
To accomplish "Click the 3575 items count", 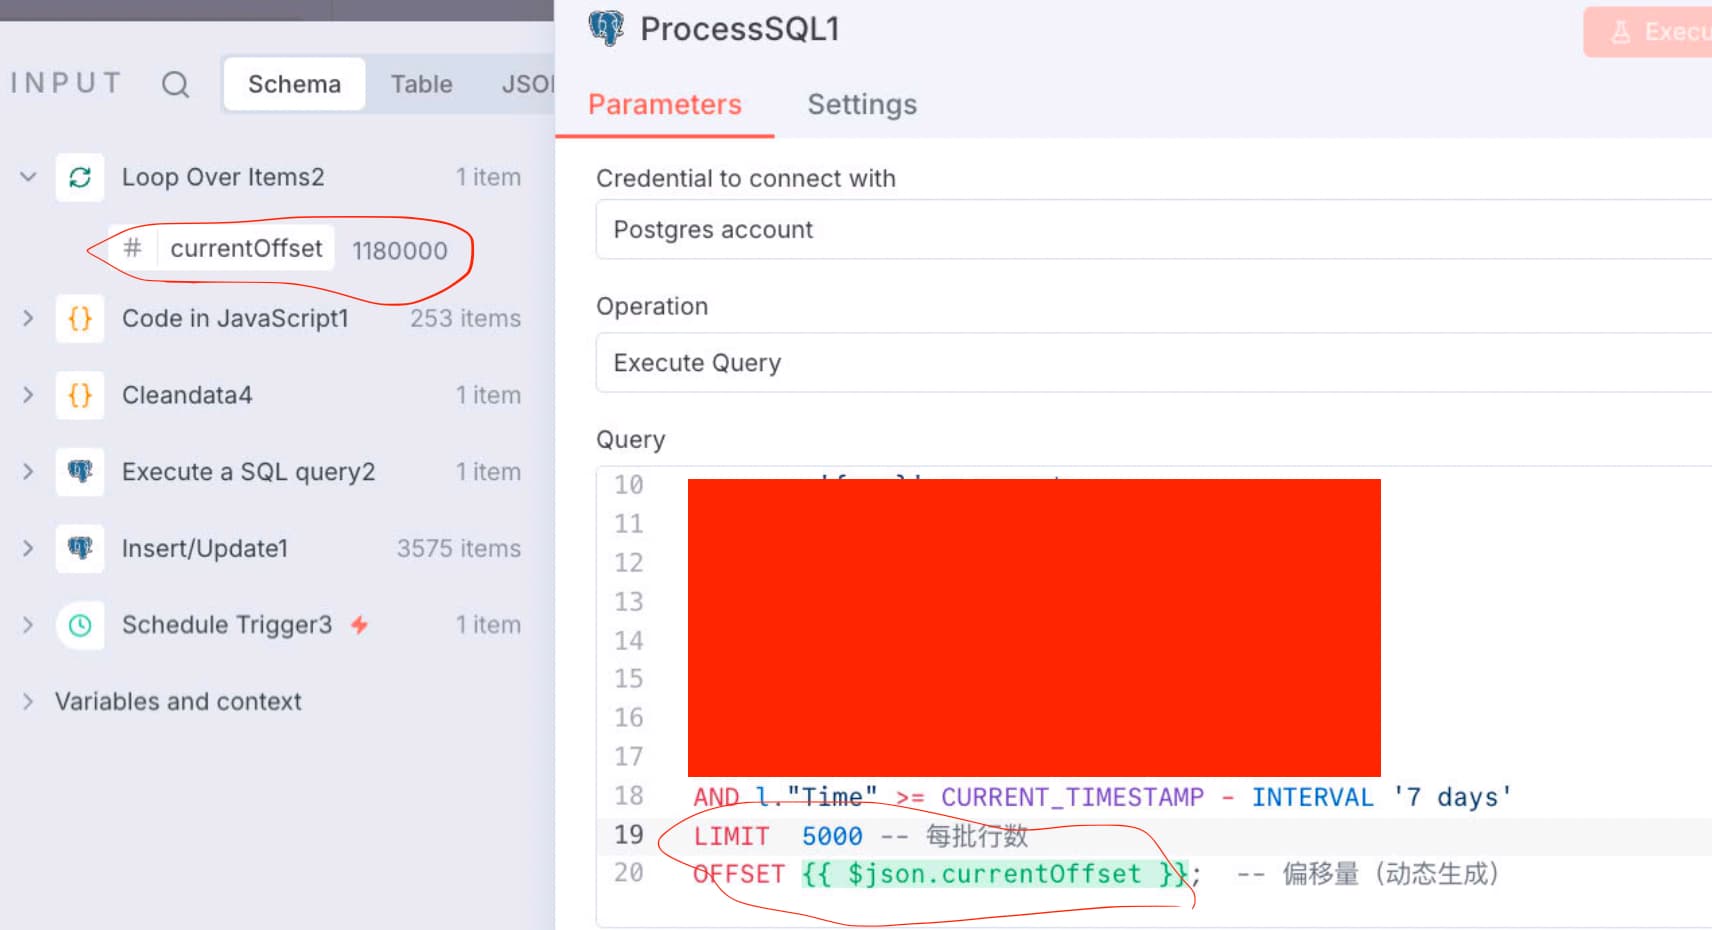I will click(459, 548).
